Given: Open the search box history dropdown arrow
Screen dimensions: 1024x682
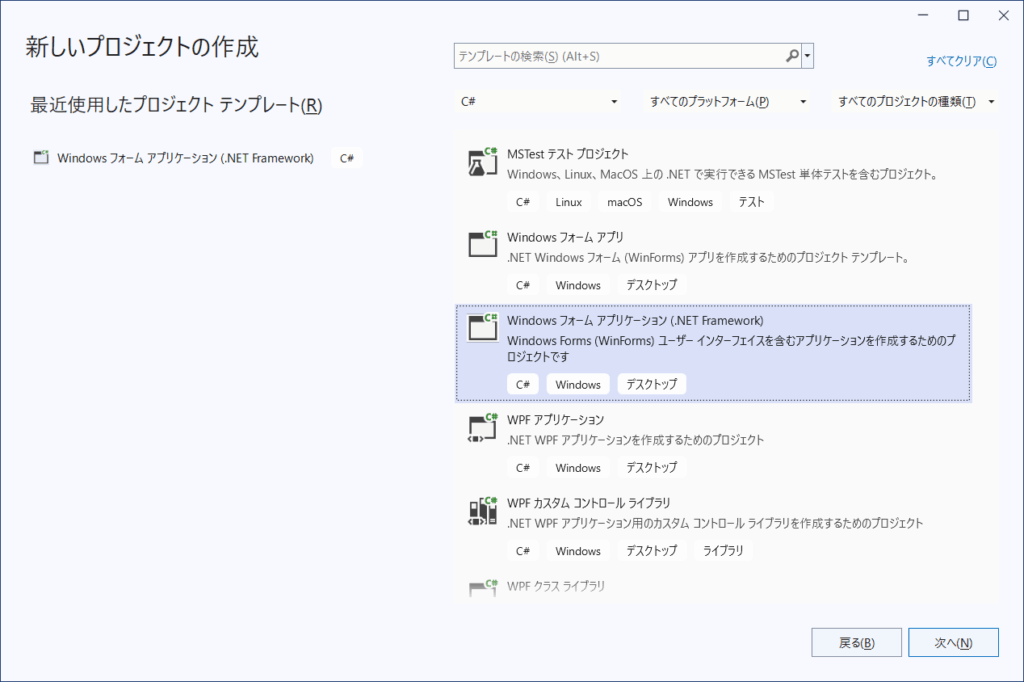Looking at the screenshot, I should [x=808, y=56].
